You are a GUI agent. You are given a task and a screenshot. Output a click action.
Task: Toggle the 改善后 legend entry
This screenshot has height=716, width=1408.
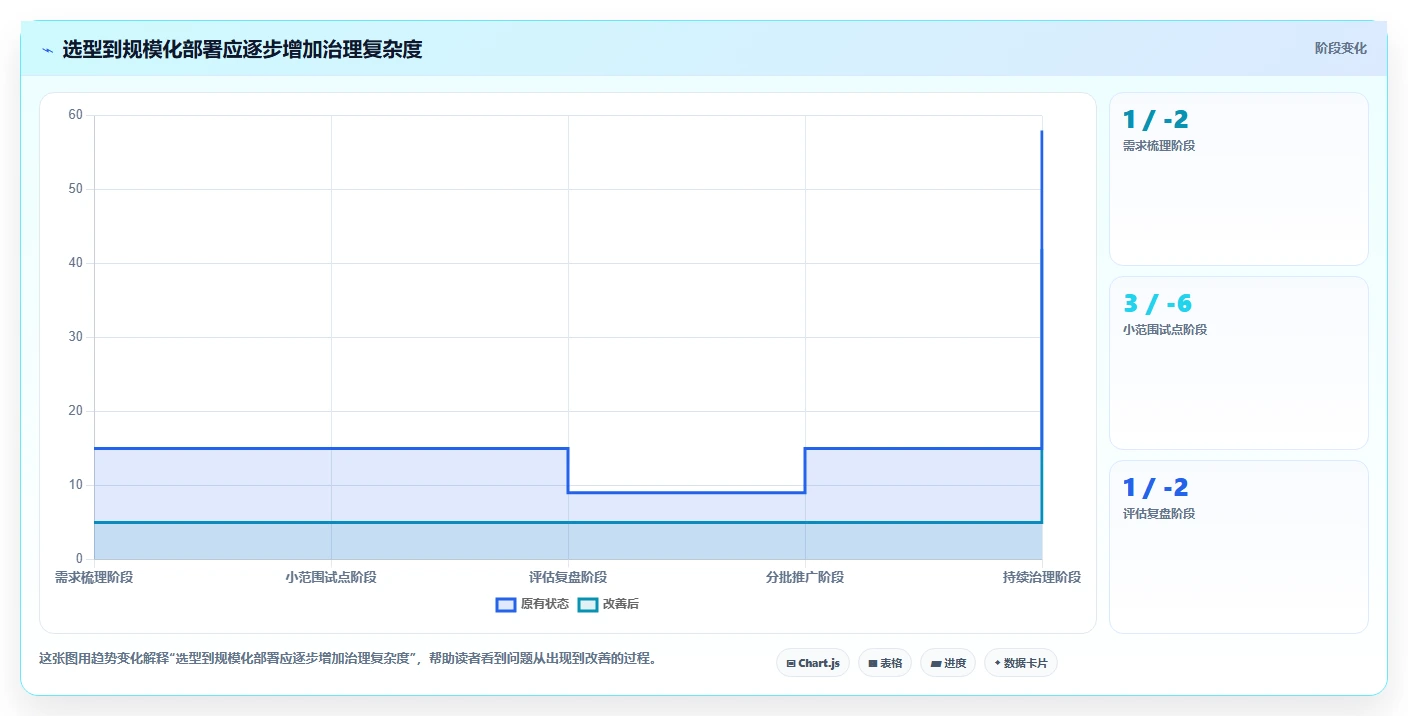click(x=609, y=604)
